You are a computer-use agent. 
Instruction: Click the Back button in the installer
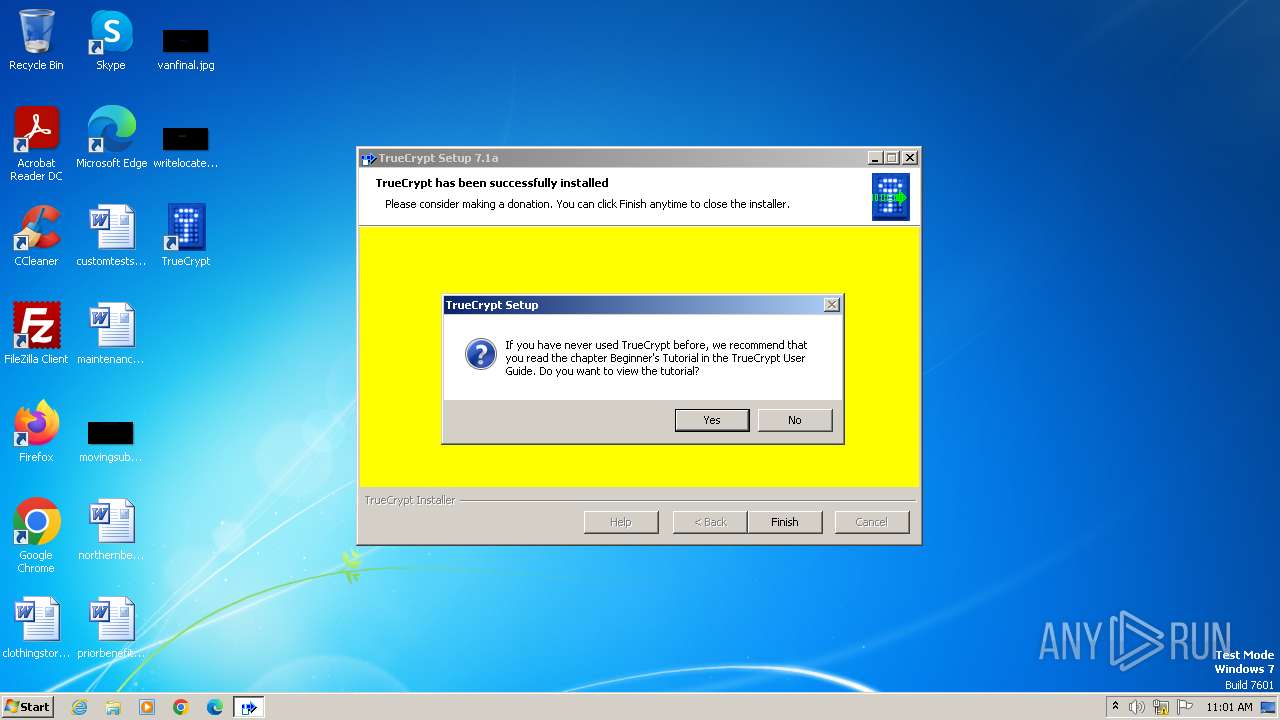point(710,522)
